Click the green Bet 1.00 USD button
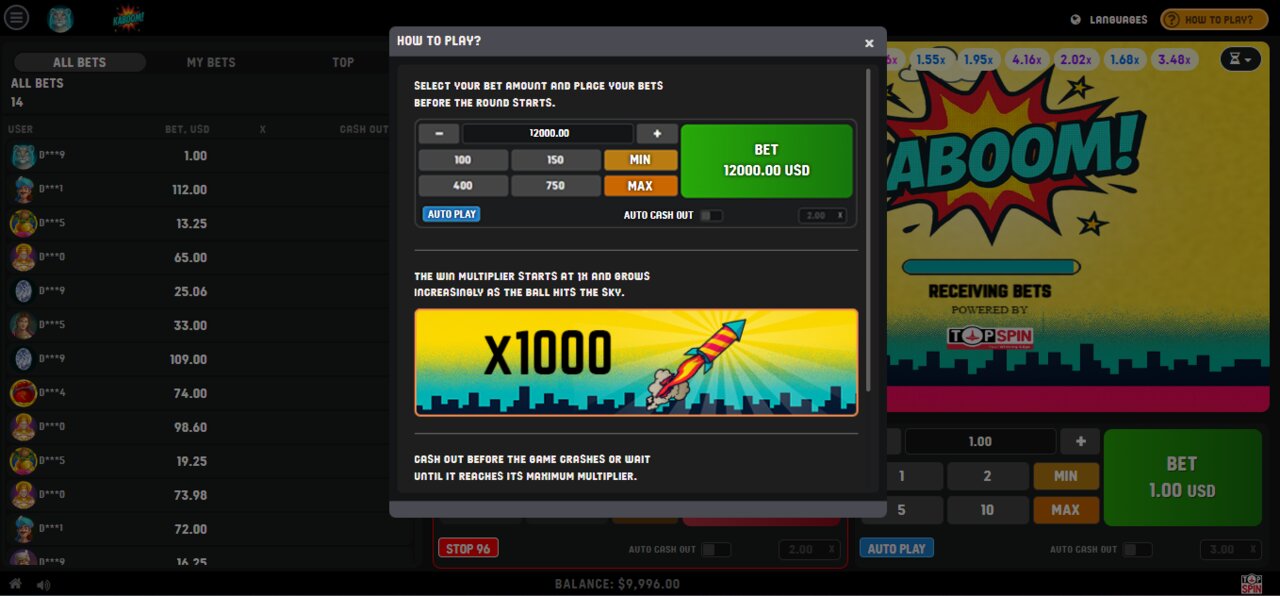1280x596 pixels. tap(1183, 478)
